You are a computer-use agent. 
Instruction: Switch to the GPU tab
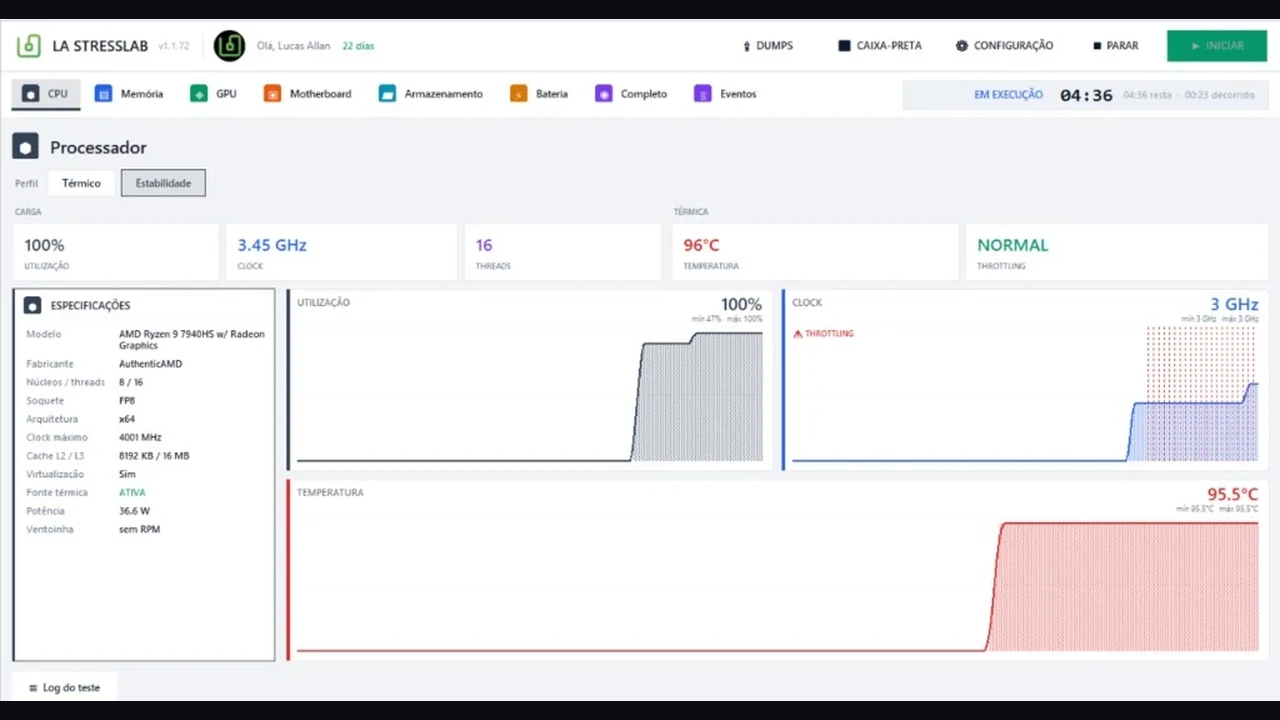[214, 94]
